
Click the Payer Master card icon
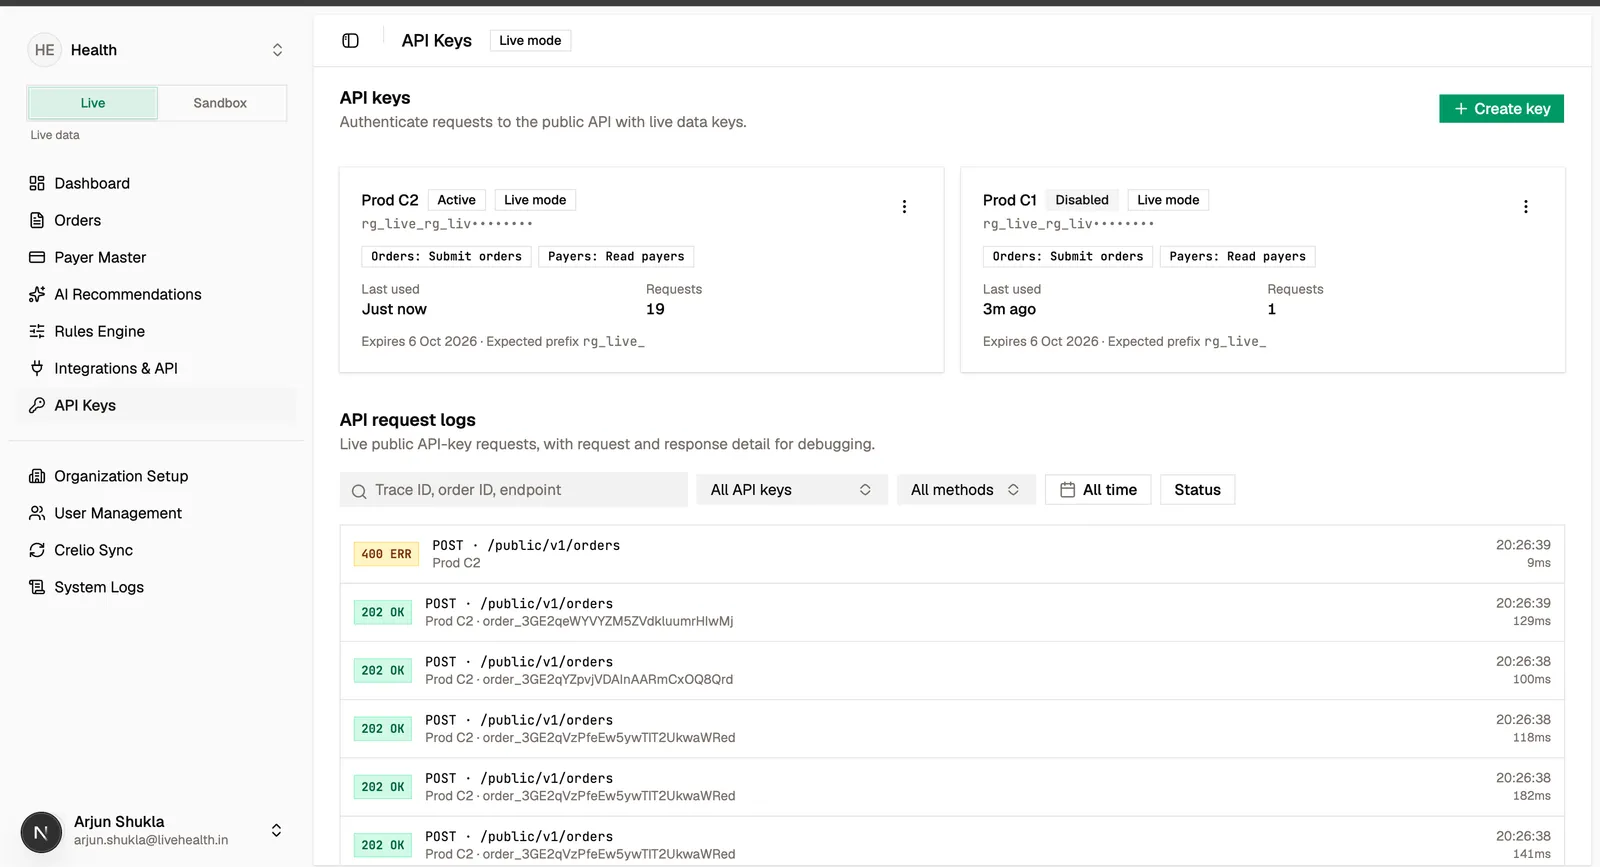(37, 257)
